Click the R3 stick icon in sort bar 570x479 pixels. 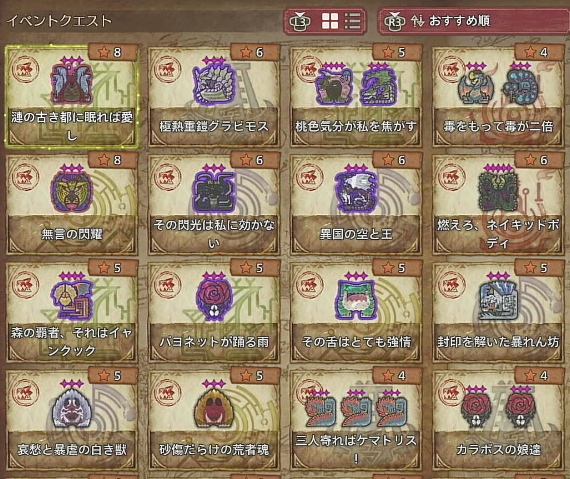click(395, 21)
